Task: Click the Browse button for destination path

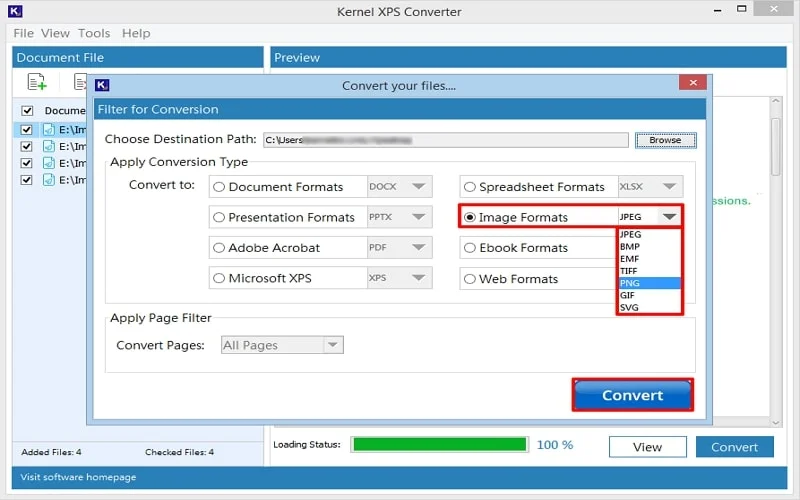Action: pos(665,140)
